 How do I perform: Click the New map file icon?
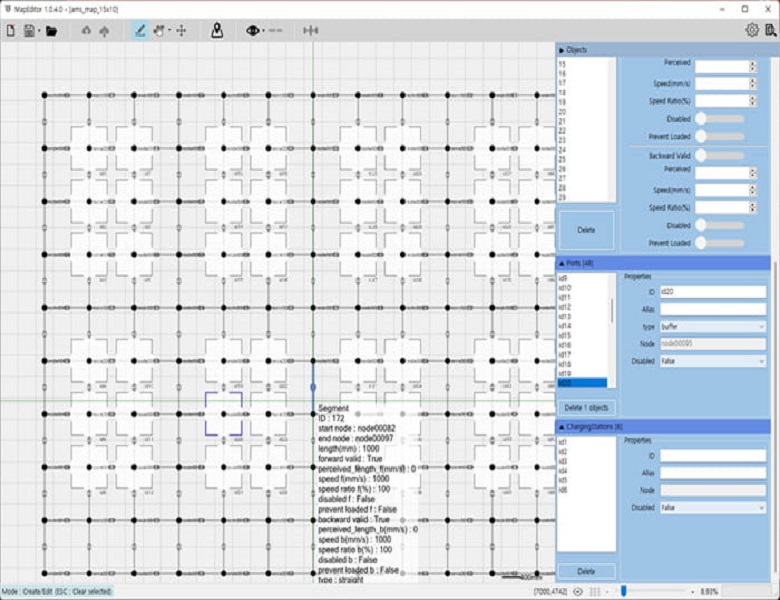(12, 31)
